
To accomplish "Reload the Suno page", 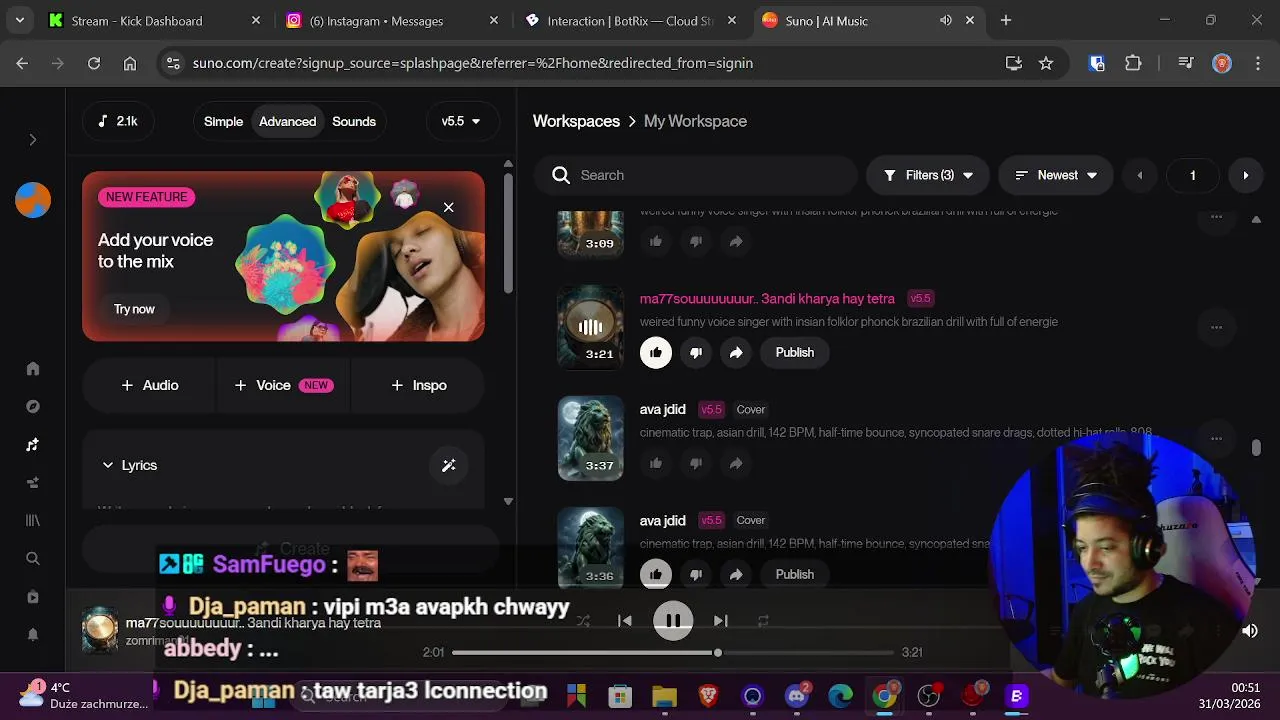I will (x=94, y=63).
